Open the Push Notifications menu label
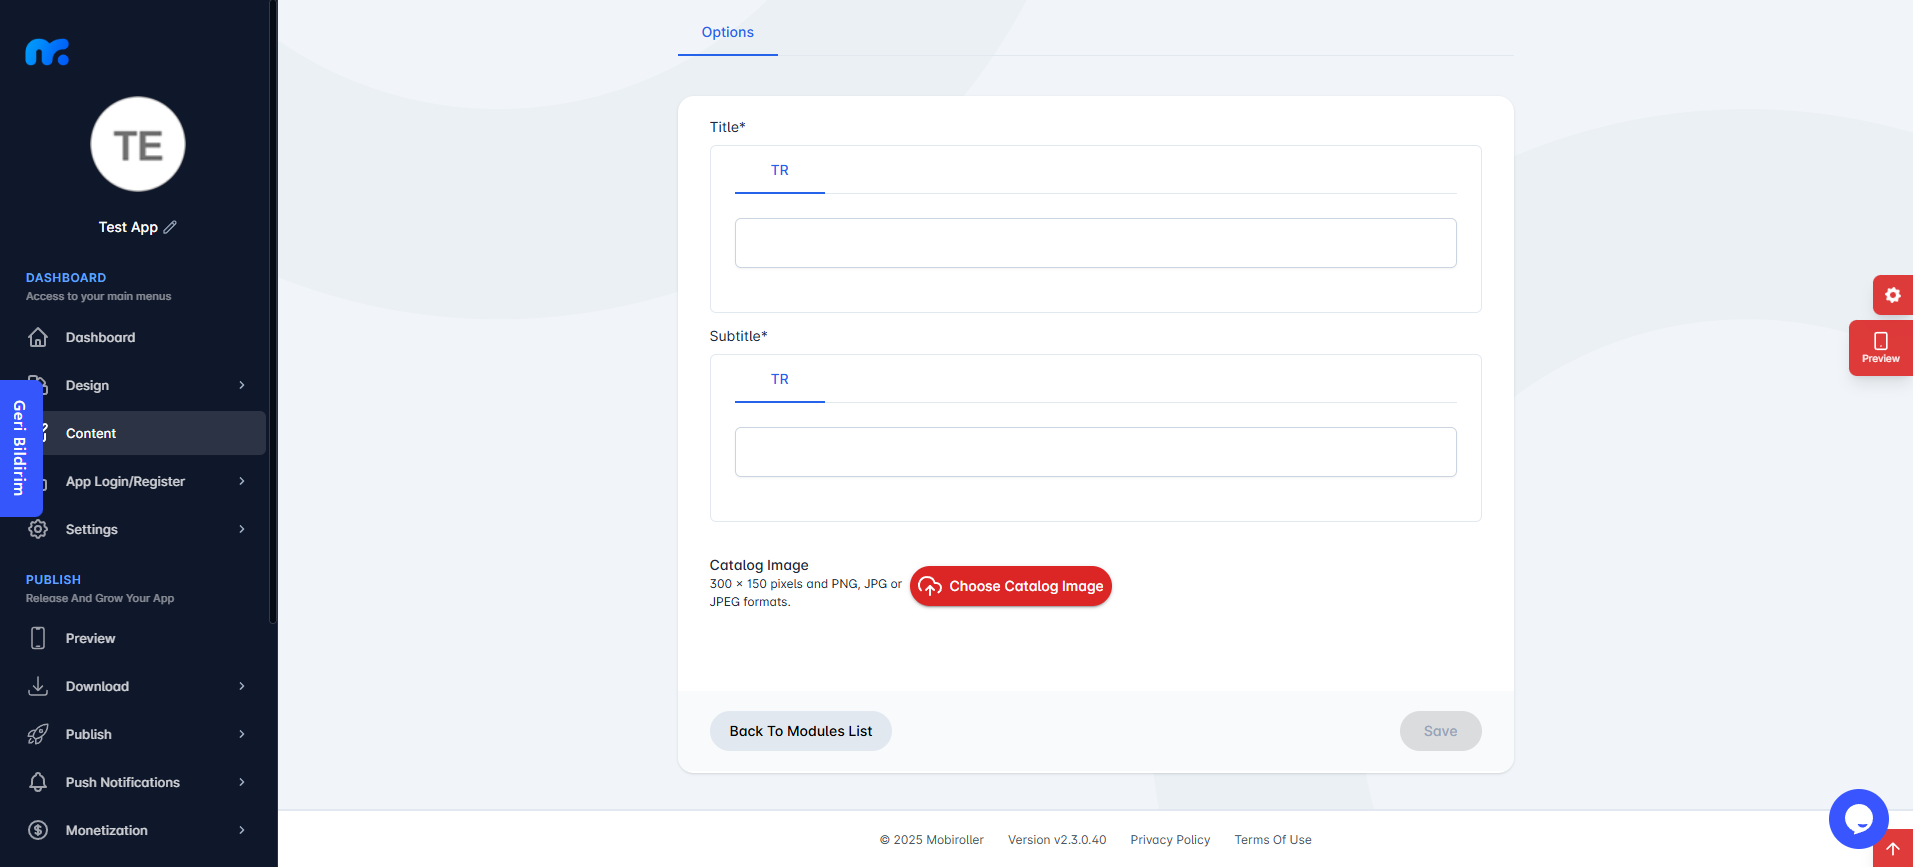 [x=123, y=782]
